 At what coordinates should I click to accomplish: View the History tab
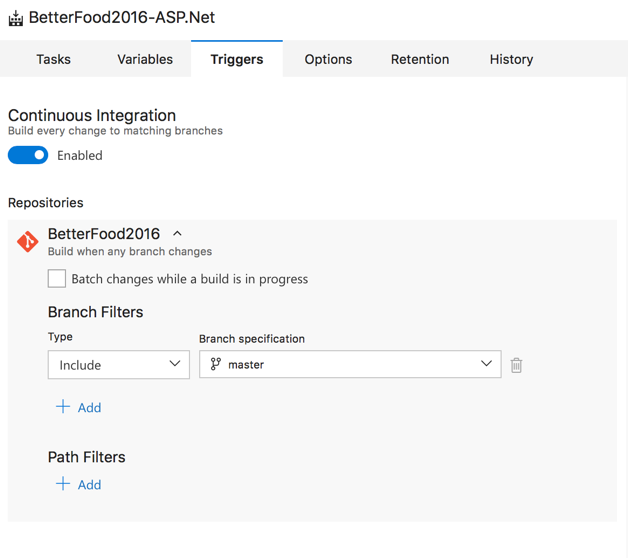[511, 59]
